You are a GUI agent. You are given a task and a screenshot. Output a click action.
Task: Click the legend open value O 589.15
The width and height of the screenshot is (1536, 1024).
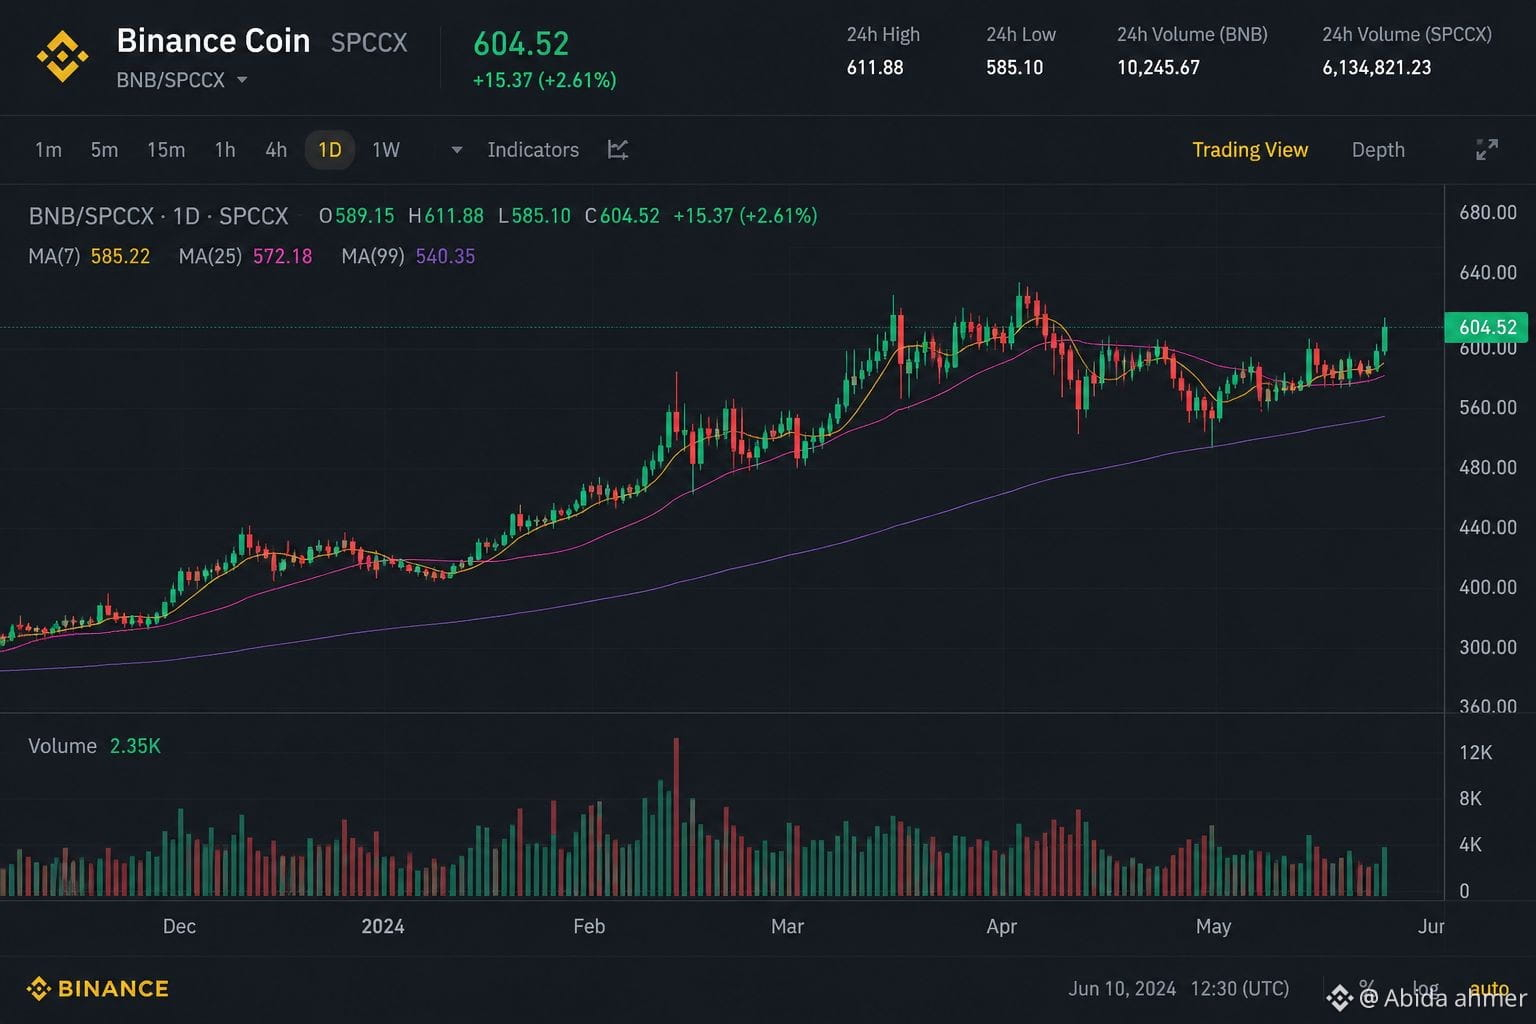[356, 216]
